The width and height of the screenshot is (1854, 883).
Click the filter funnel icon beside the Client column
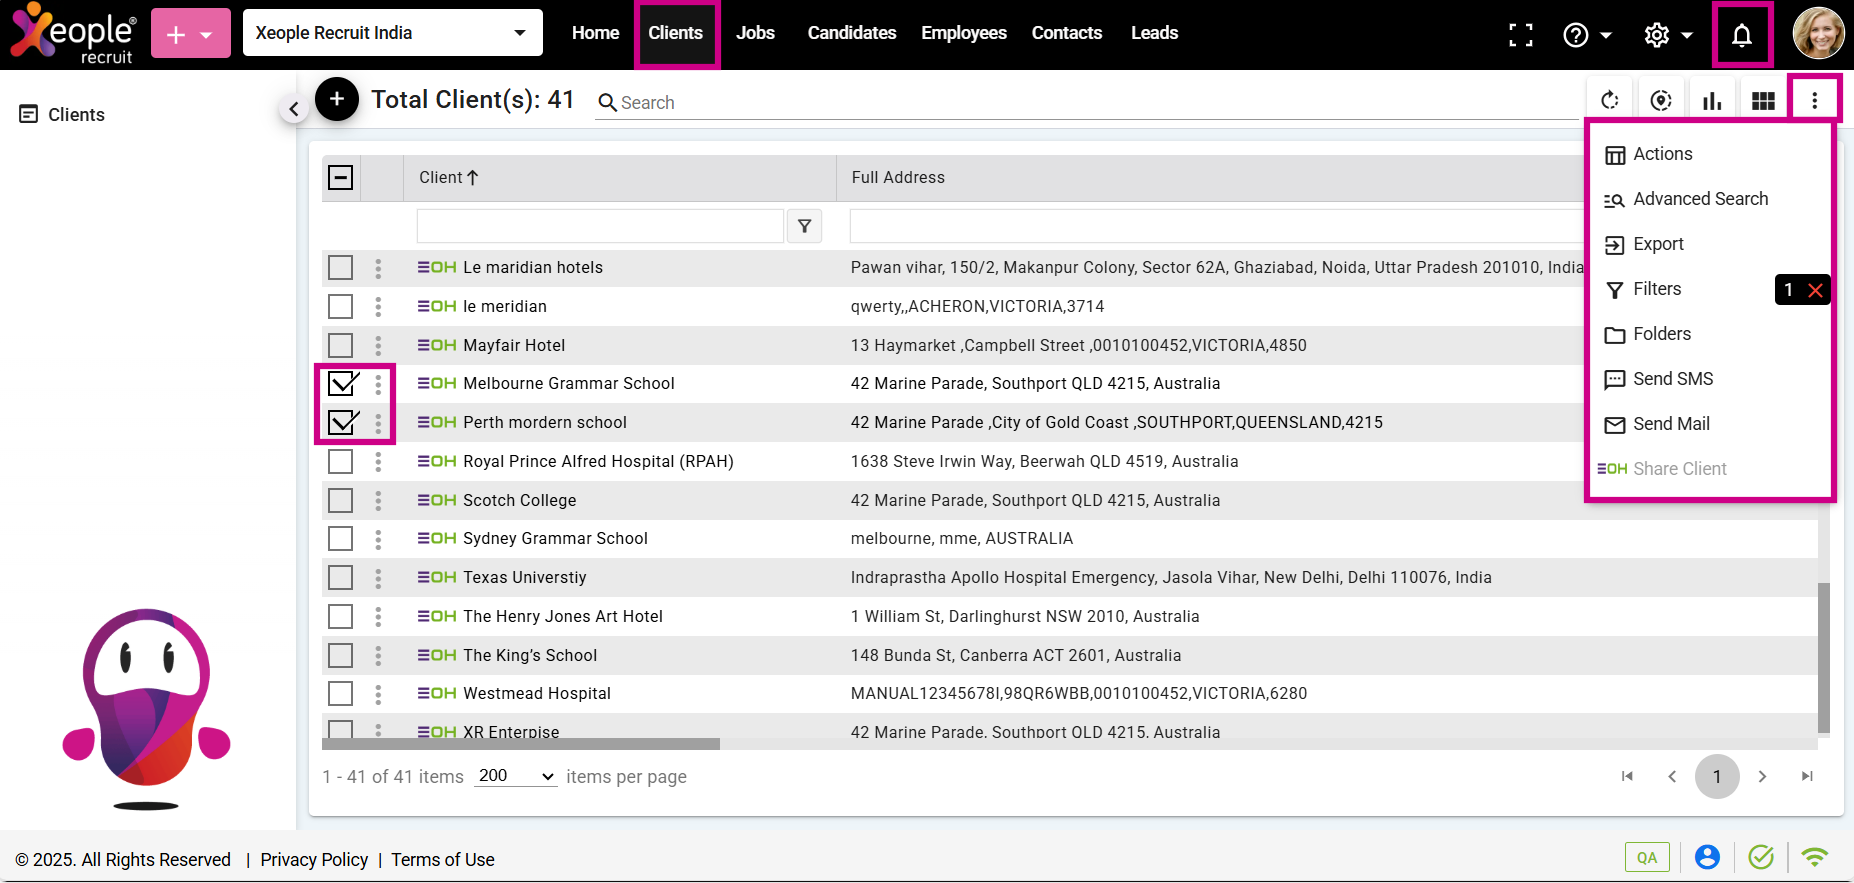[x=804, y=226]
